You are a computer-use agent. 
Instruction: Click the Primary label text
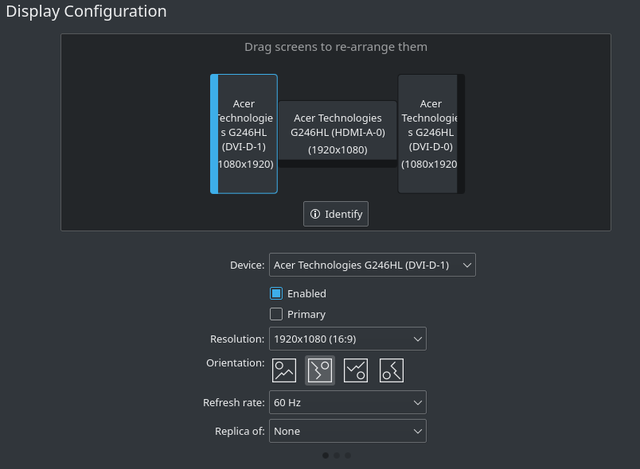(x=307, y=314)
